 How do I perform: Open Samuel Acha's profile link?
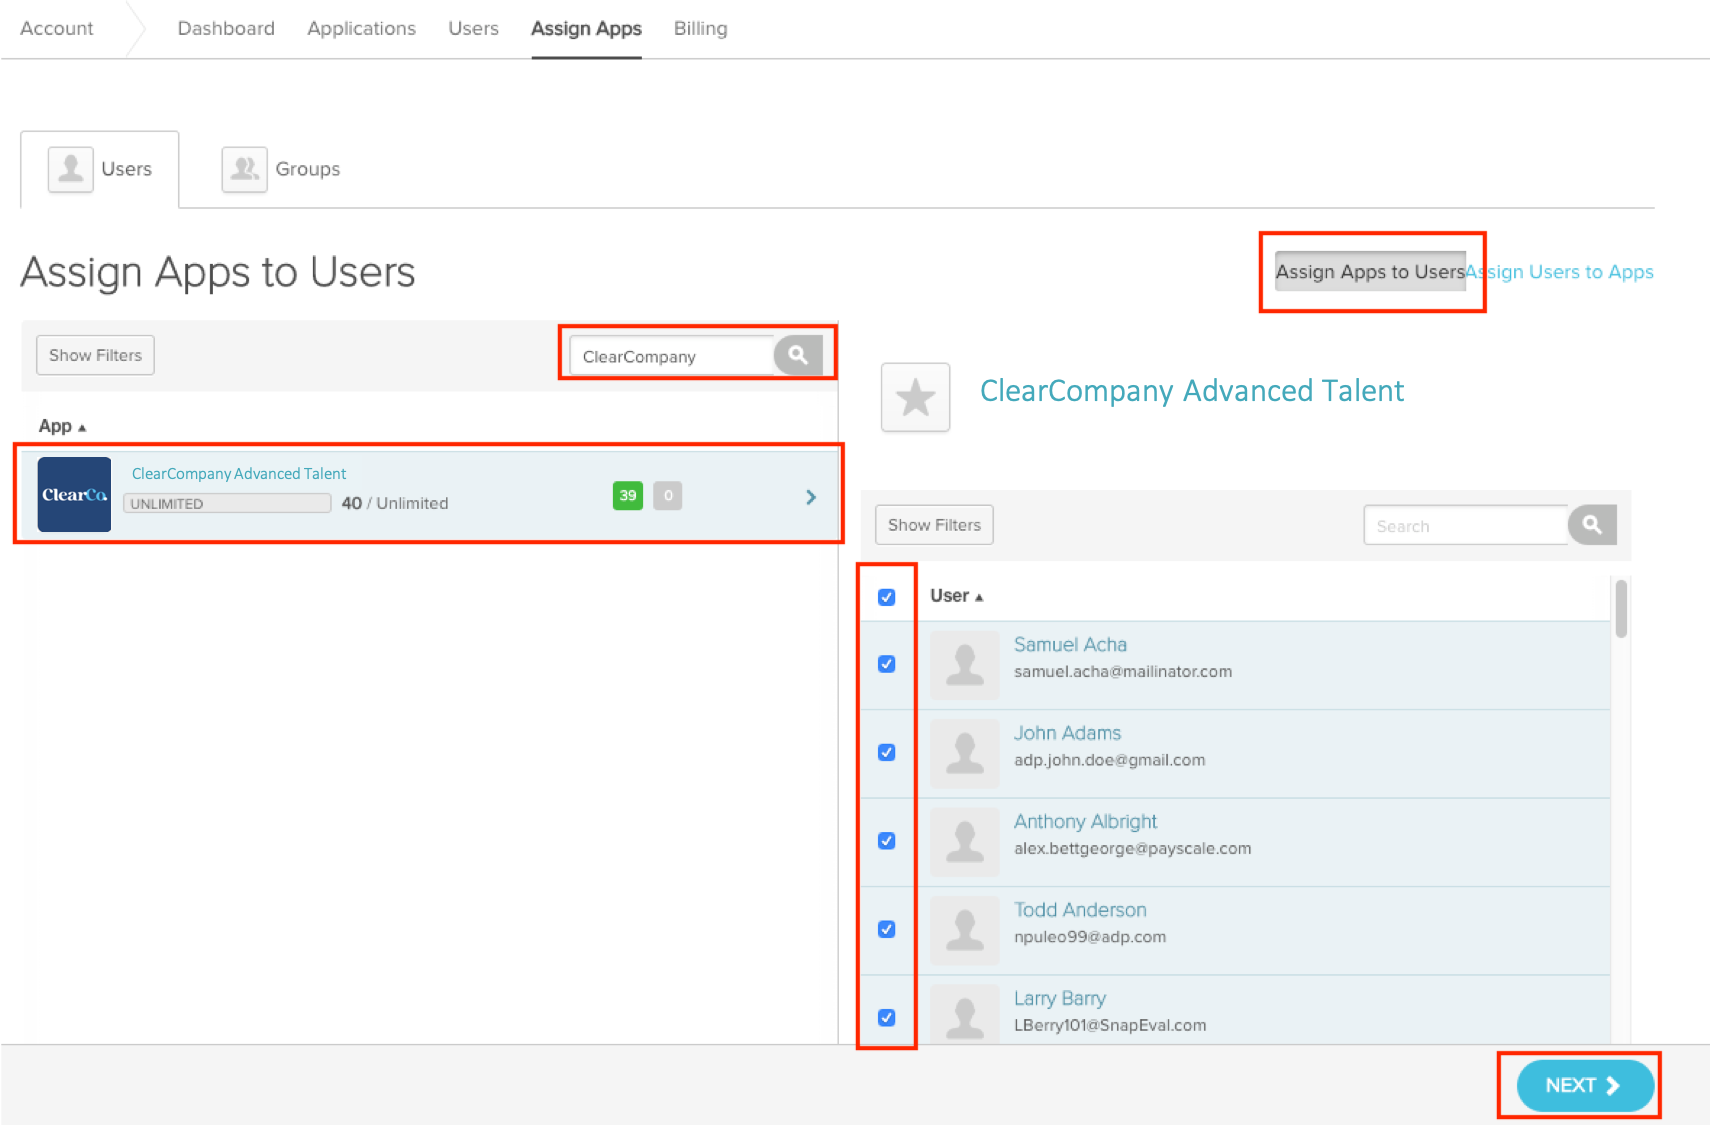tap(1070, 645)
